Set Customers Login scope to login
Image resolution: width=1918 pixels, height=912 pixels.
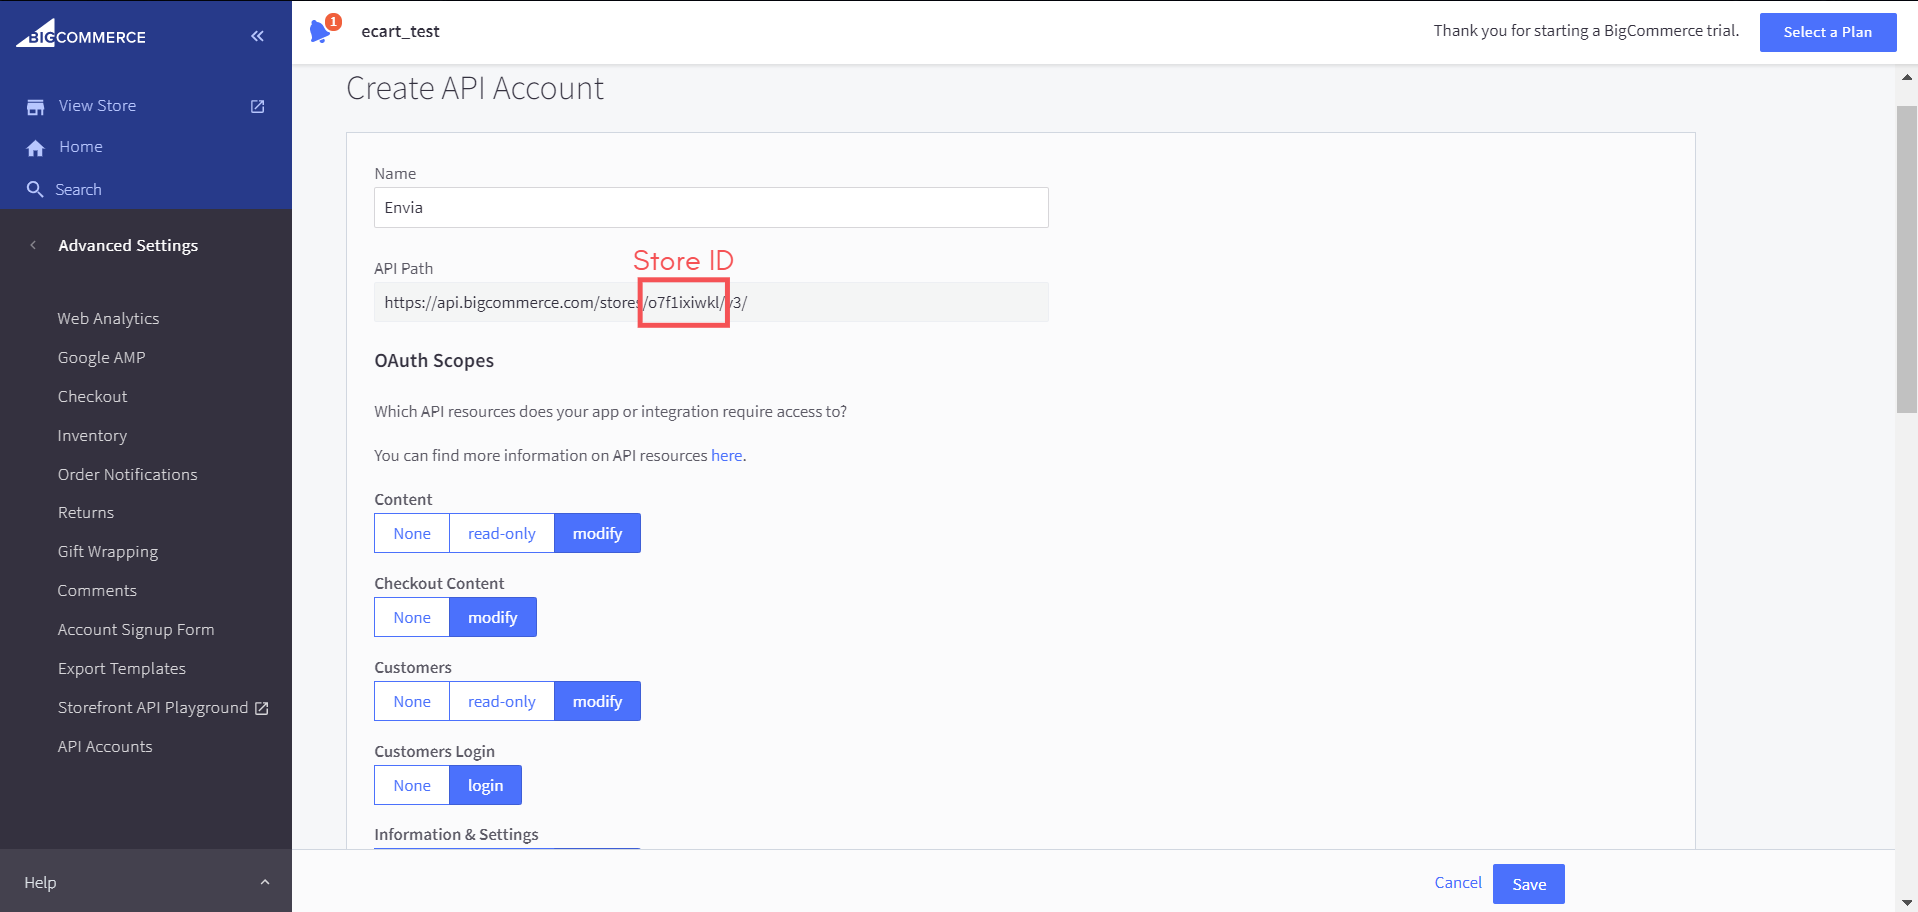coord(486,785)
